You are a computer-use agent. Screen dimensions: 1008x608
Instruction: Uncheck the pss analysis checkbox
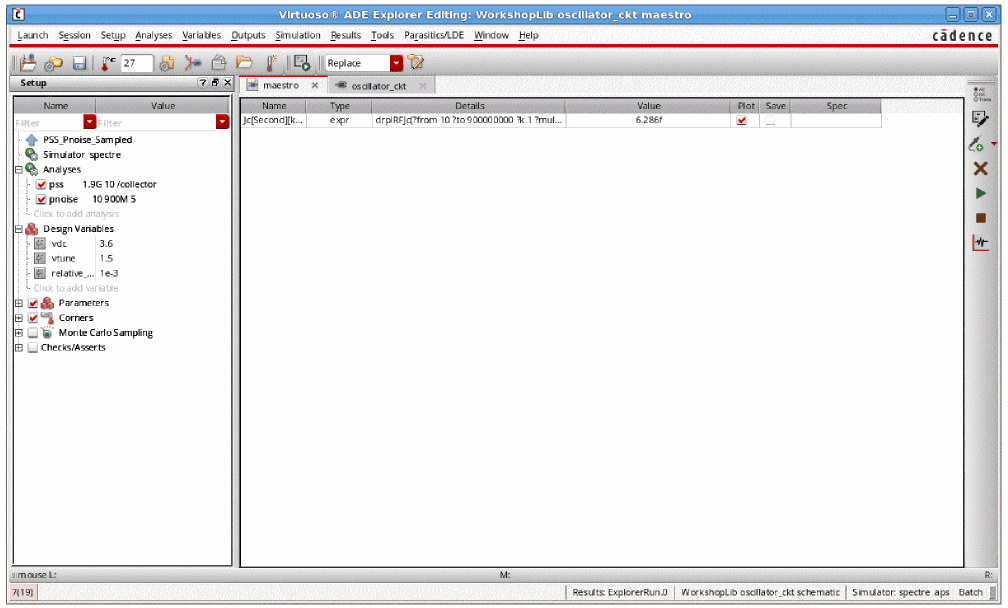click(41, 184)
